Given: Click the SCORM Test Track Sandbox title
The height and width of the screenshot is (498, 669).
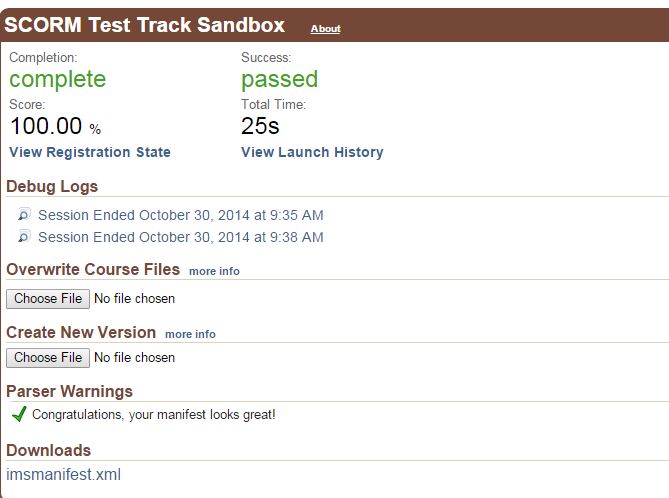Looking at the screenshot, I should [x=145, y=26].
